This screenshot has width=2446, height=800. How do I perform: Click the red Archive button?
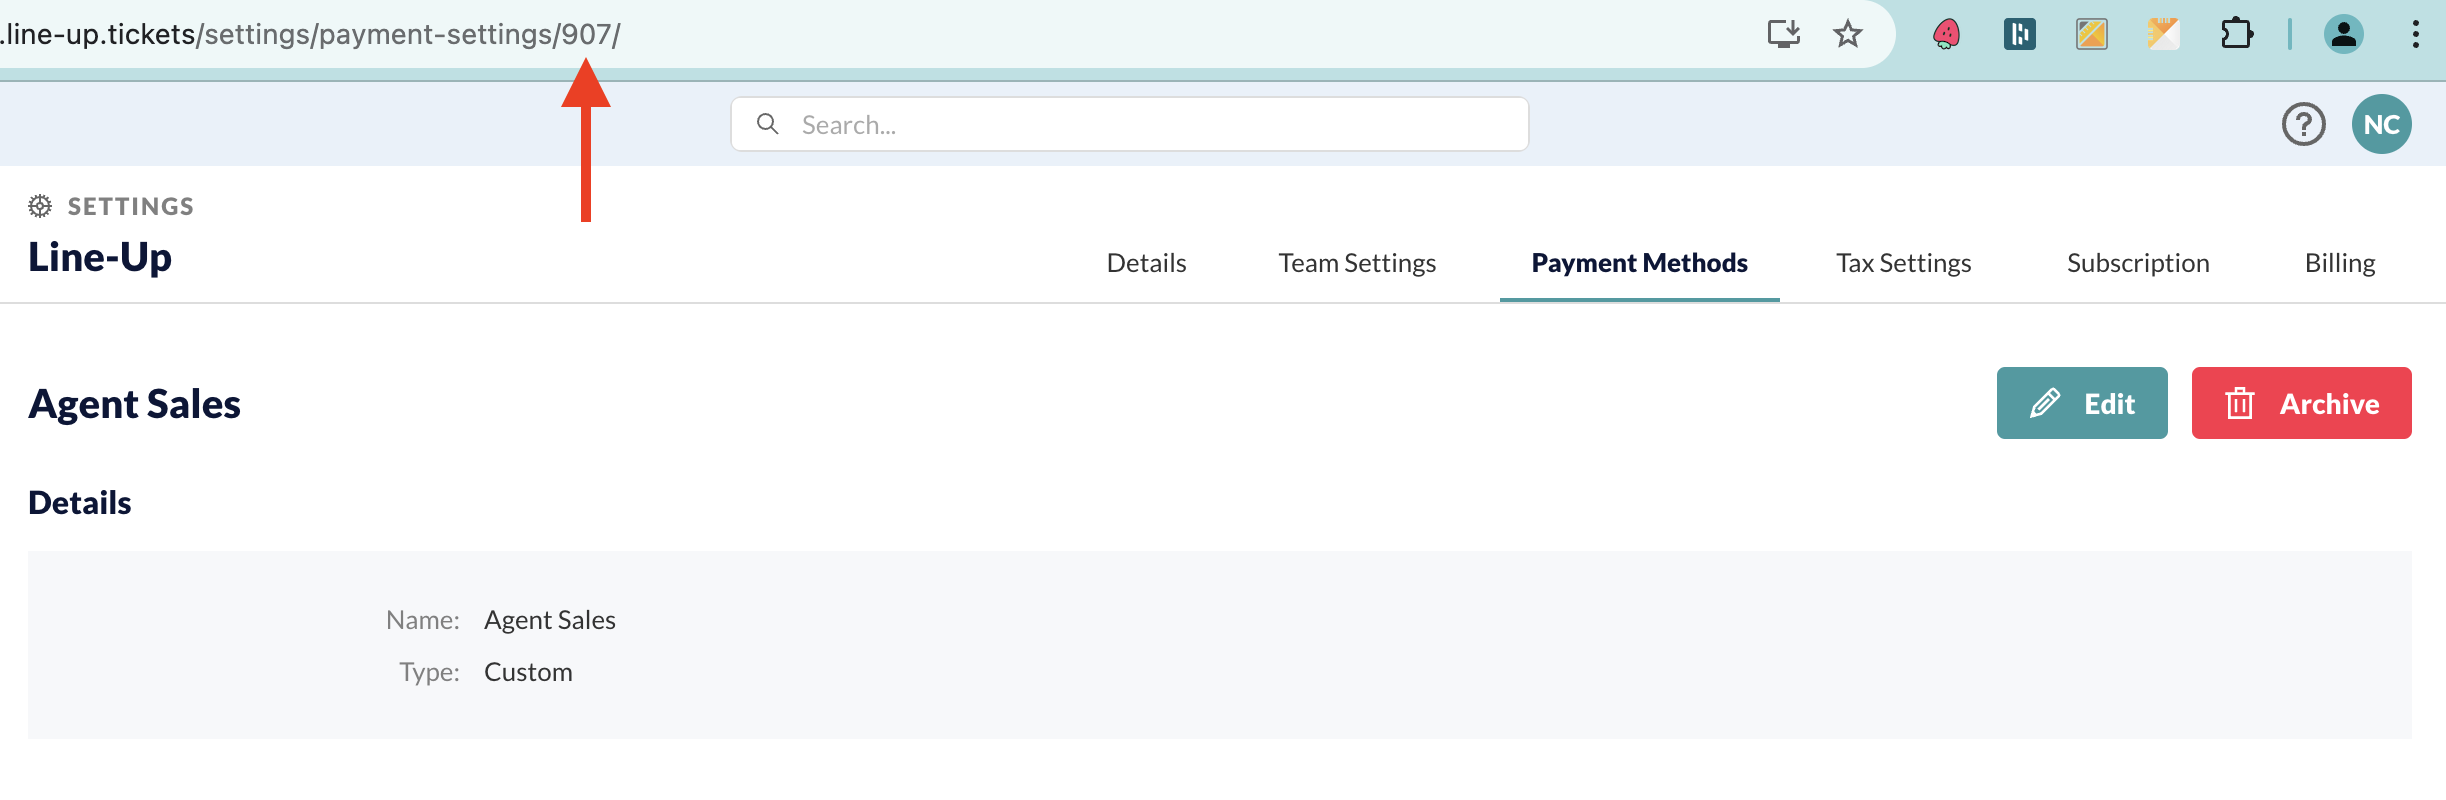pyautogui.click(x=2301, y=403)
